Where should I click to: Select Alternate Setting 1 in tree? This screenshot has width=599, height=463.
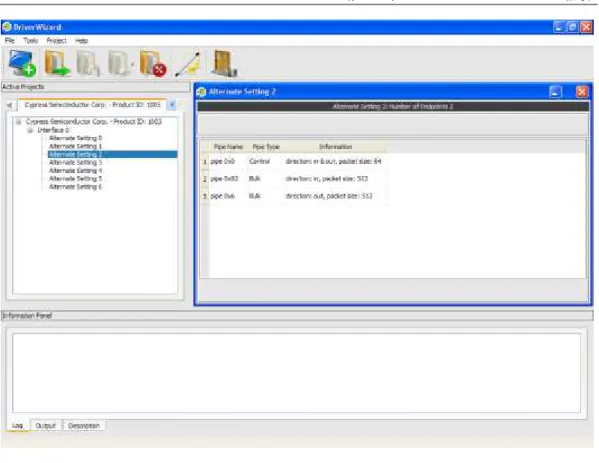coord(76,146)
